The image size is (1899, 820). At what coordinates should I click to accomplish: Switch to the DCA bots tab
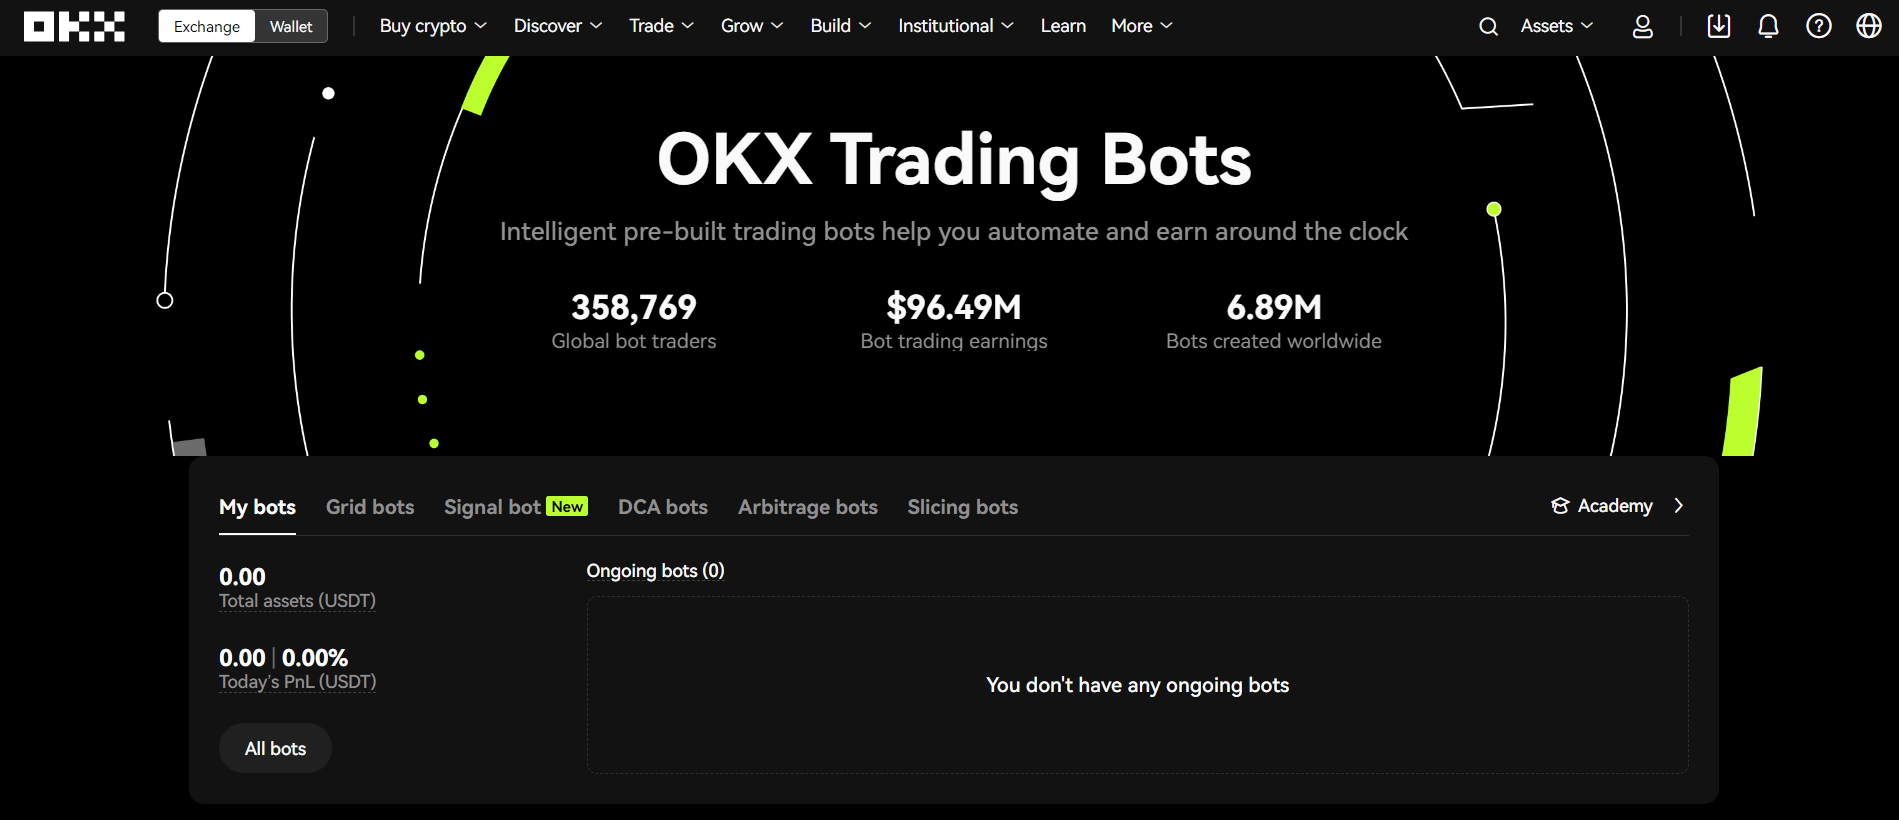[663, 507]
